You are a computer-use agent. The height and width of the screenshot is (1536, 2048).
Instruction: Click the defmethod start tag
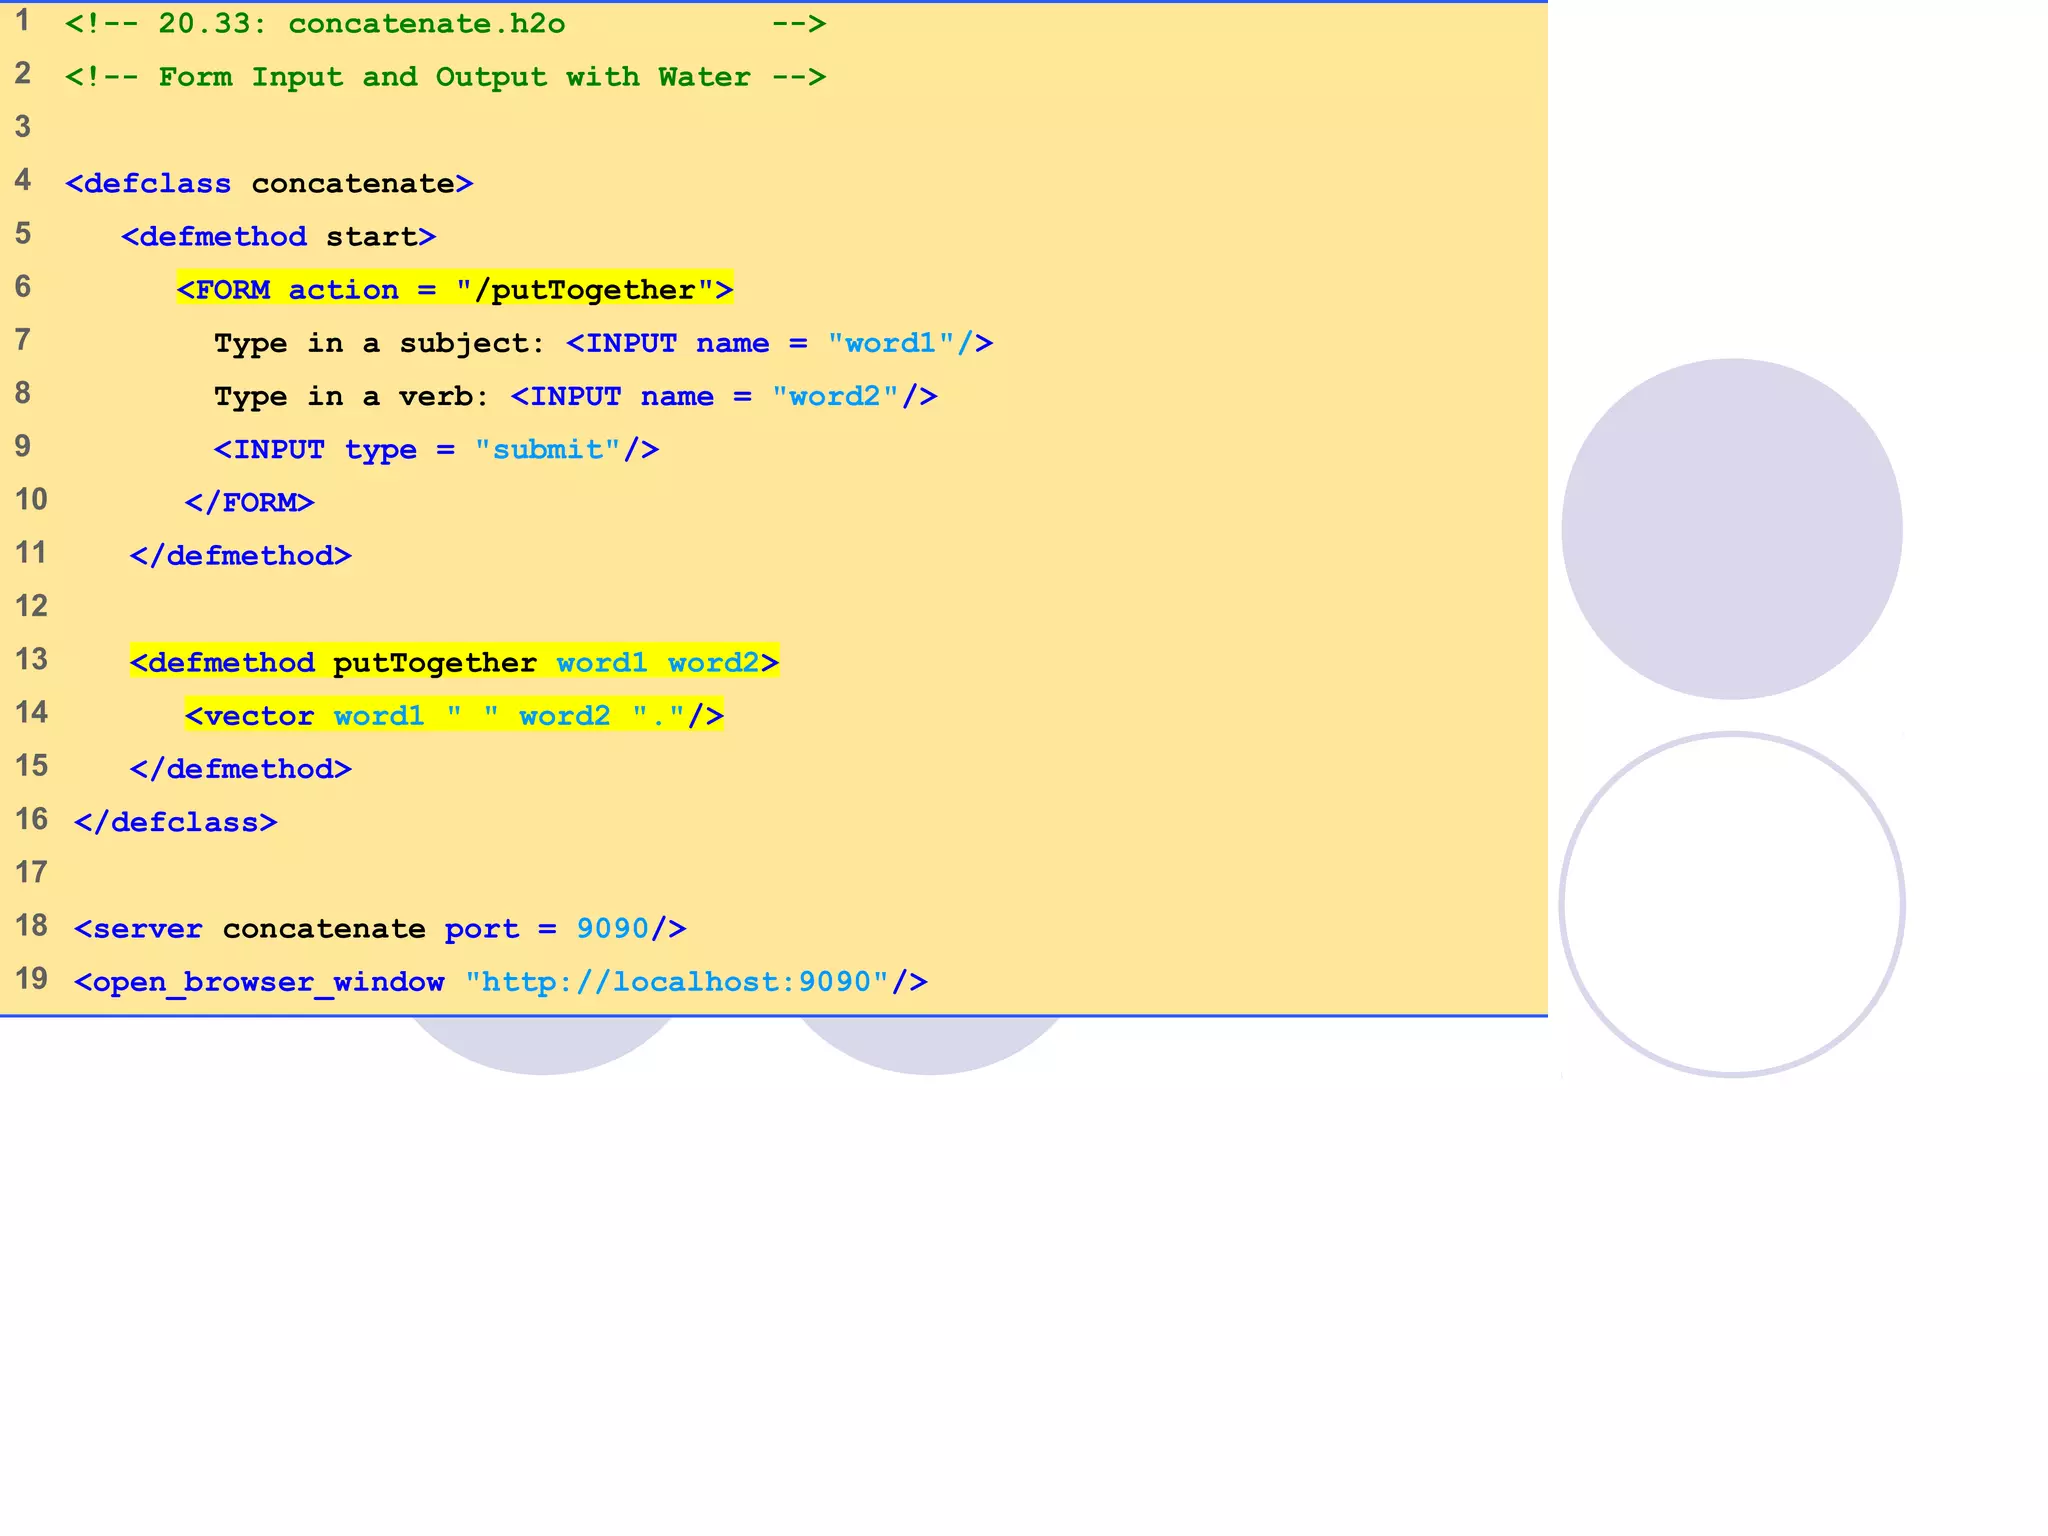(x=278, y=237)
